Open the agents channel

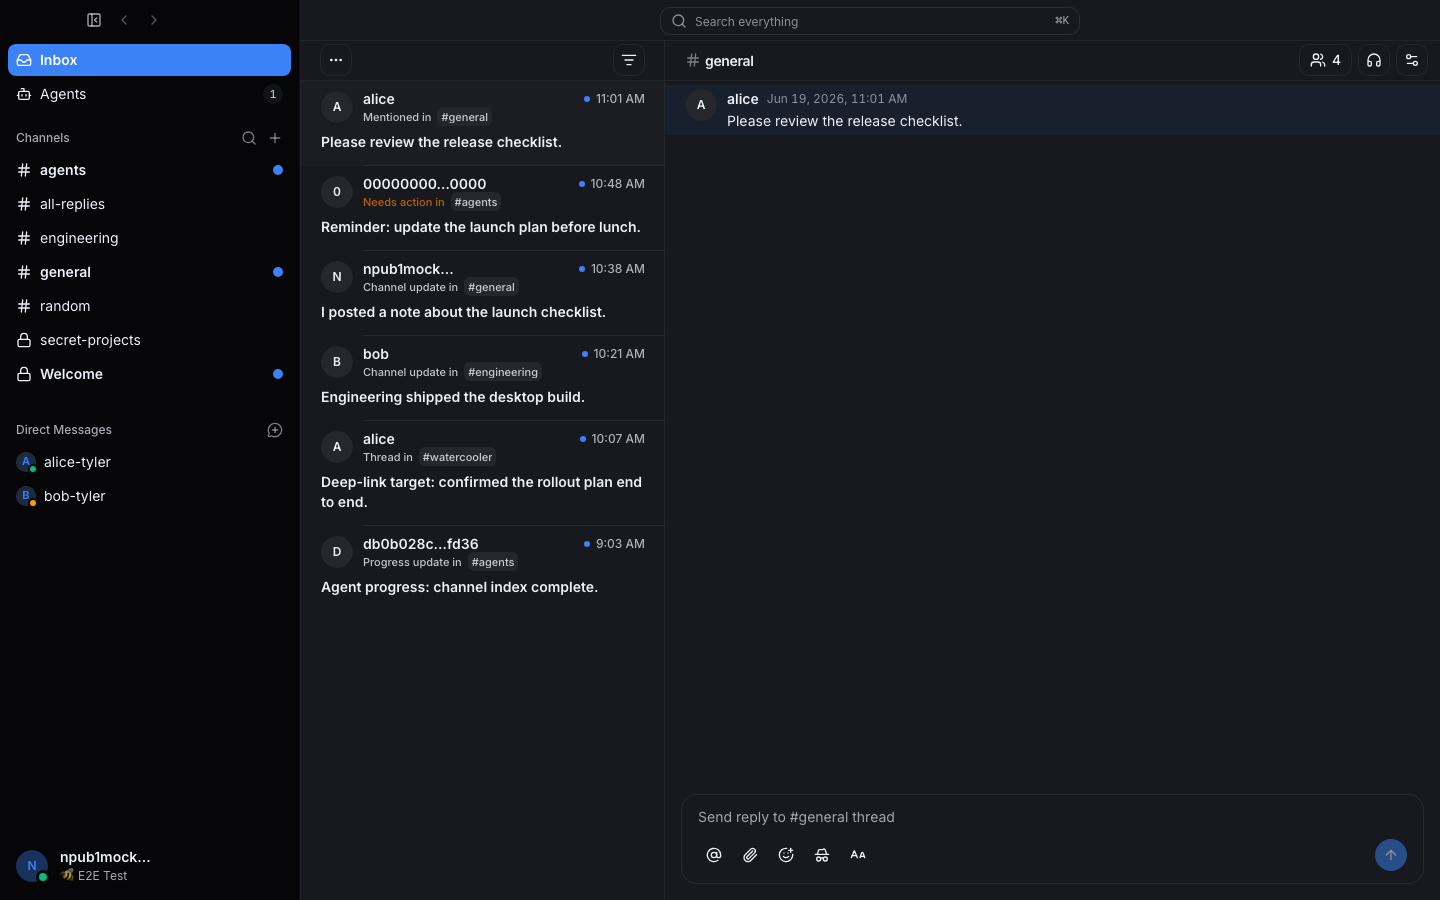point(149,170)
